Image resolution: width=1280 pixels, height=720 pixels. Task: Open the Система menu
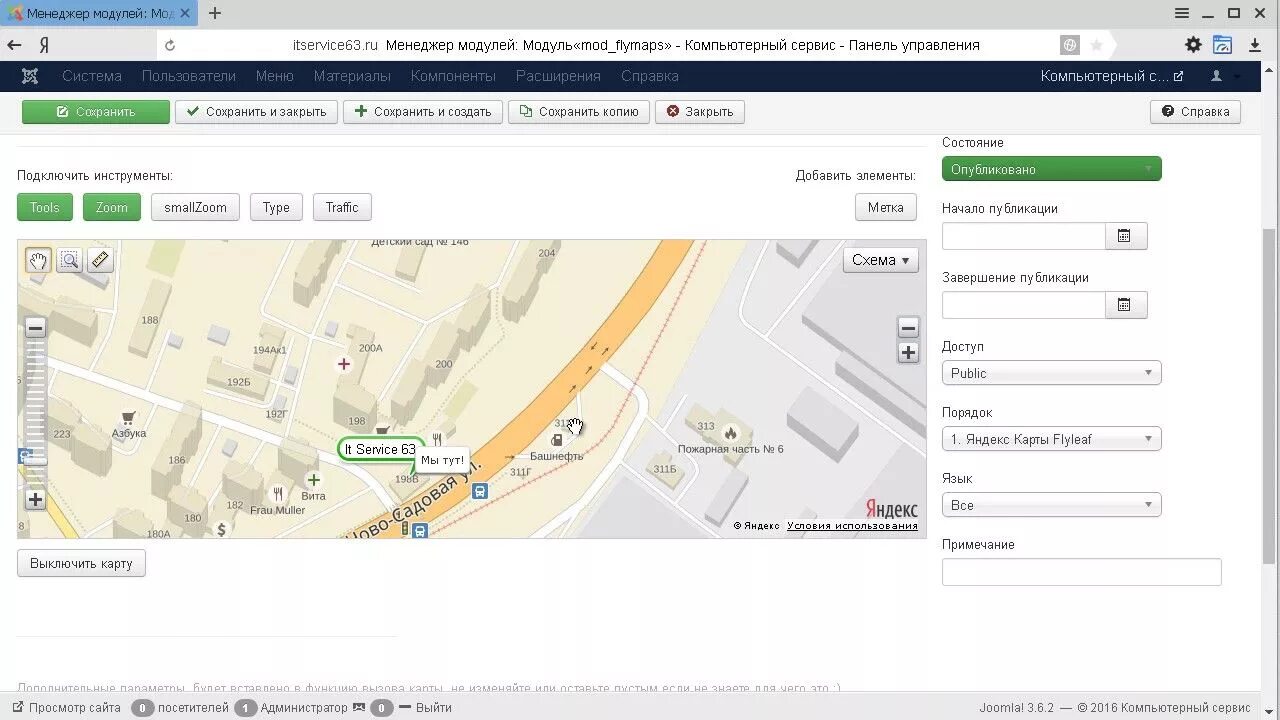coord(92,76)
